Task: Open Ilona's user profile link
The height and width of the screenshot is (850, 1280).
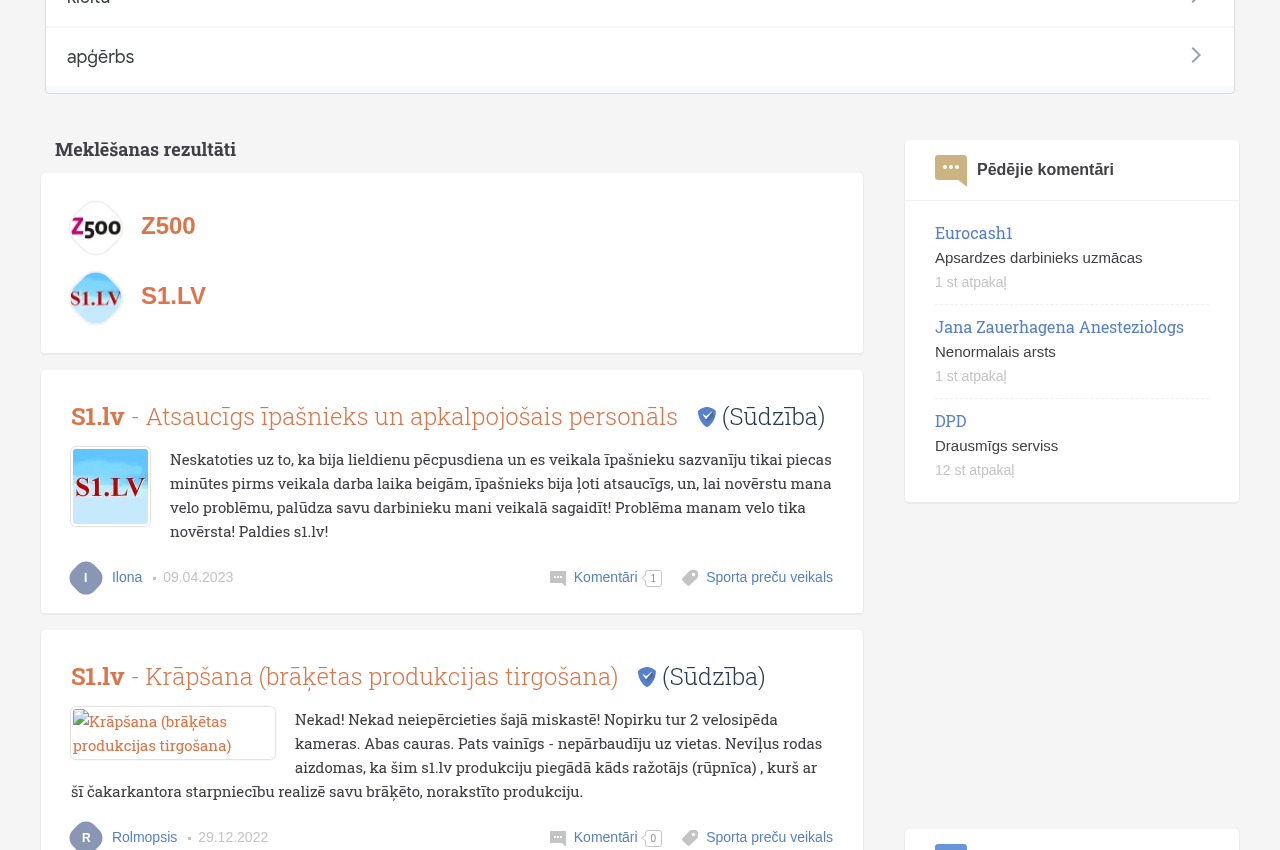Action: 127,577
